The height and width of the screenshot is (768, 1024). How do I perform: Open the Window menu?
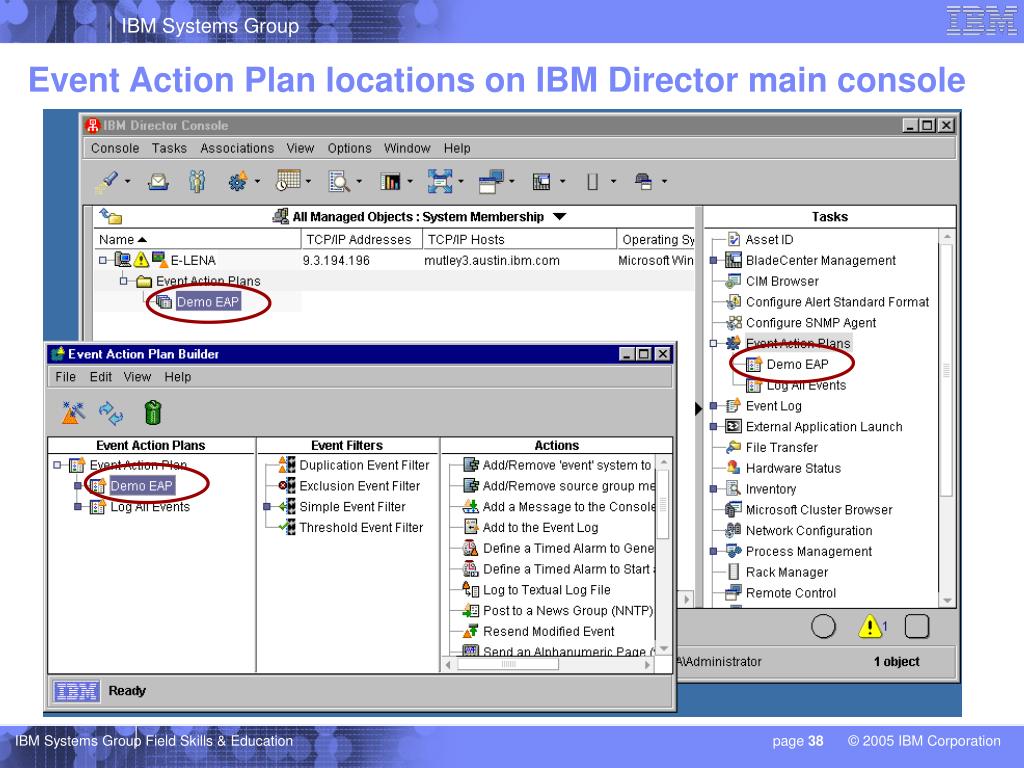pyautogui.click(x=407, y=148)
